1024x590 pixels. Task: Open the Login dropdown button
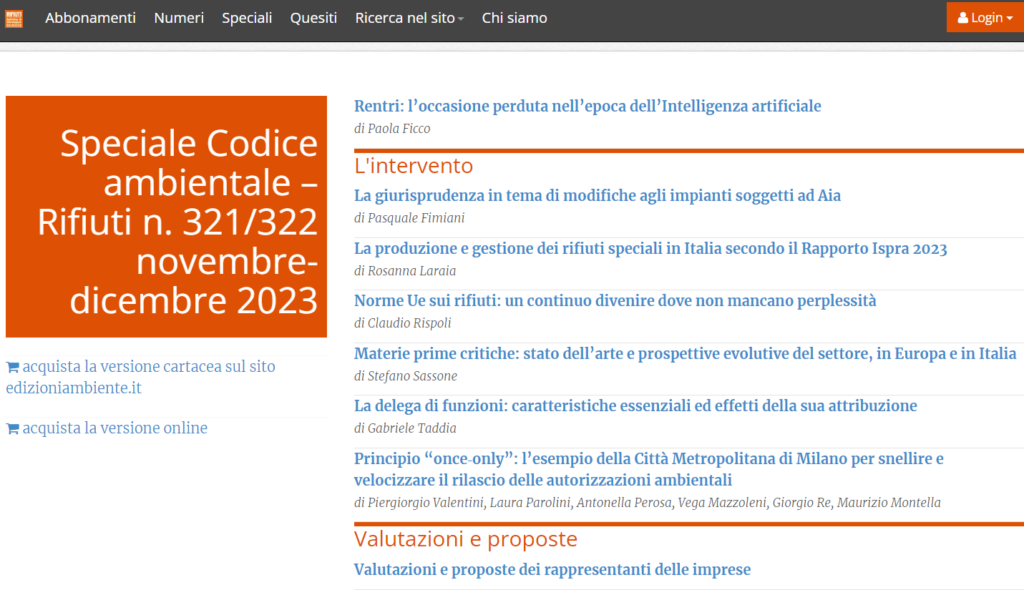[x=985, y=18]
